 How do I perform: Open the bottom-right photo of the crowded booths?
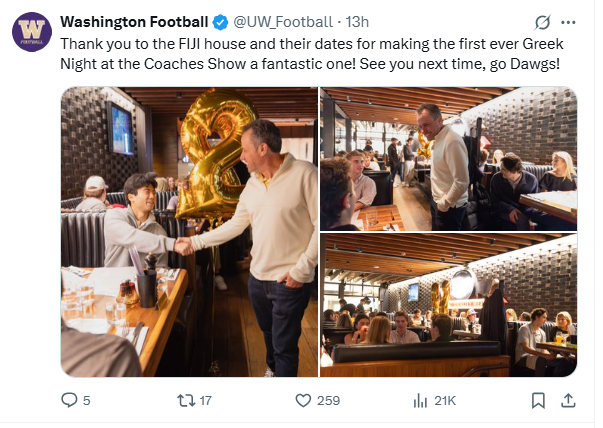448,305
